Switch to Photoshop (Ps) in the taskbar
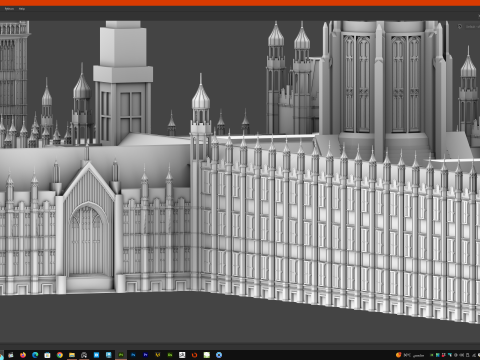 pos(133,355)
